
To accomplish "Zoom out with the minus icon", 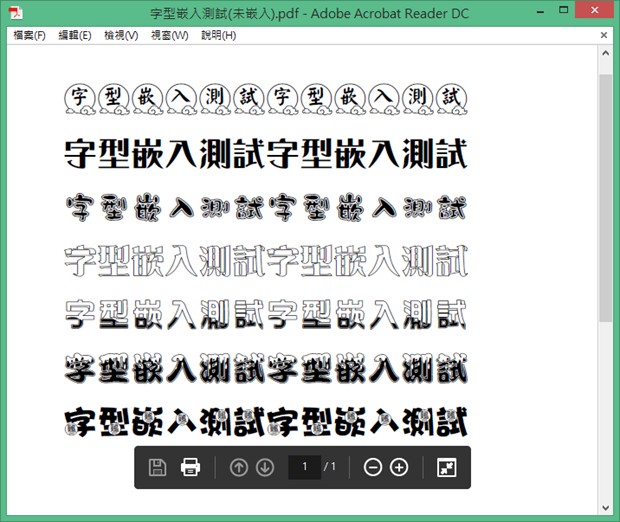I will [372, 467].
